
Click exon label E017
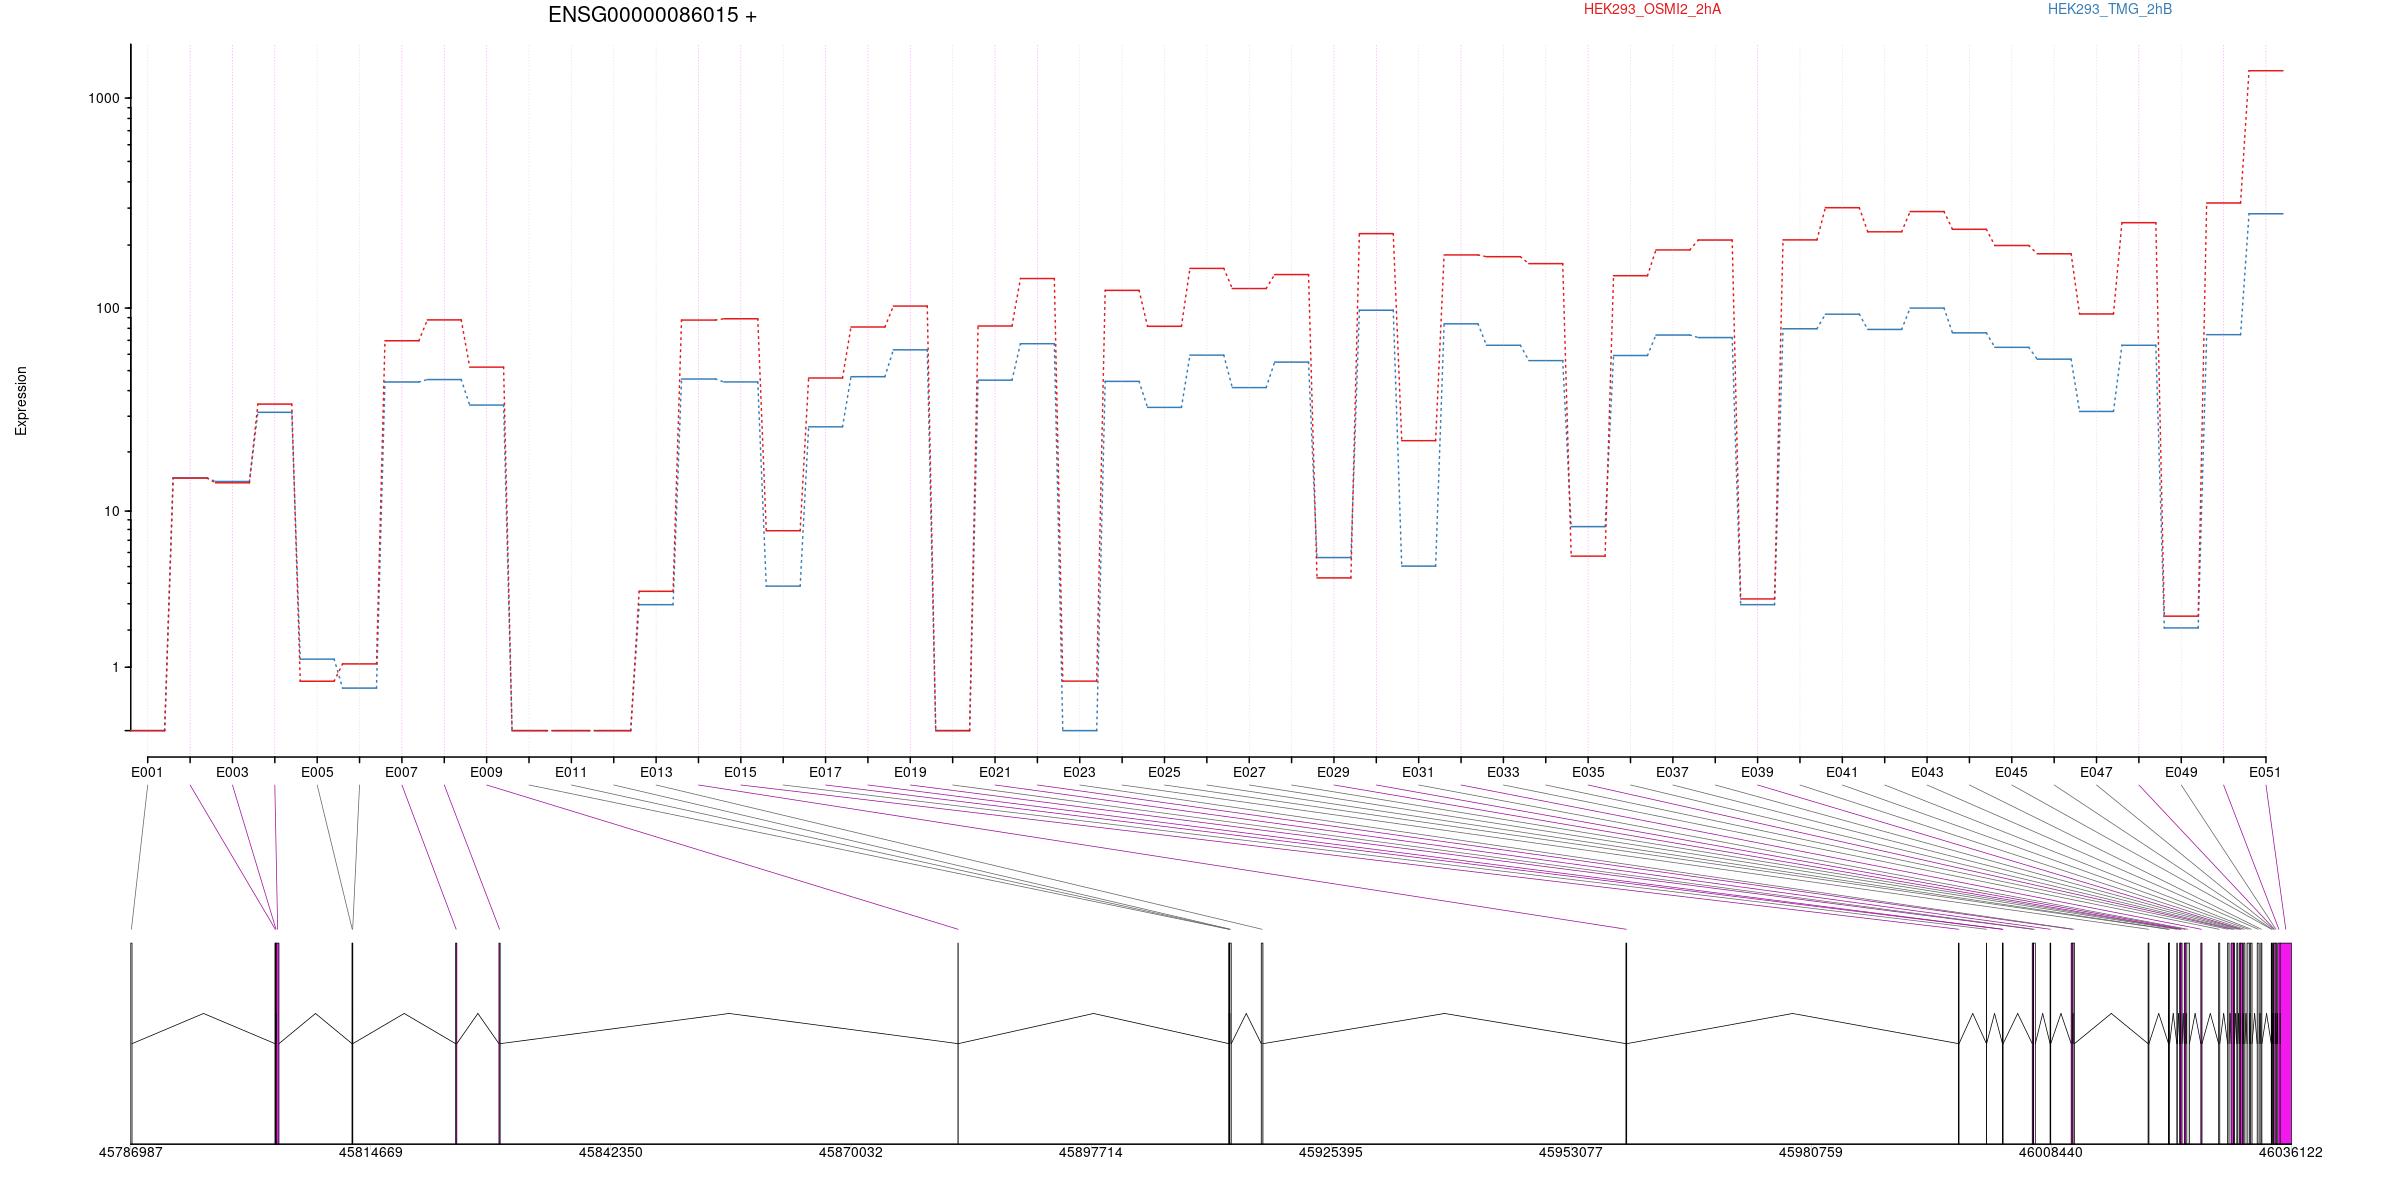825,772
